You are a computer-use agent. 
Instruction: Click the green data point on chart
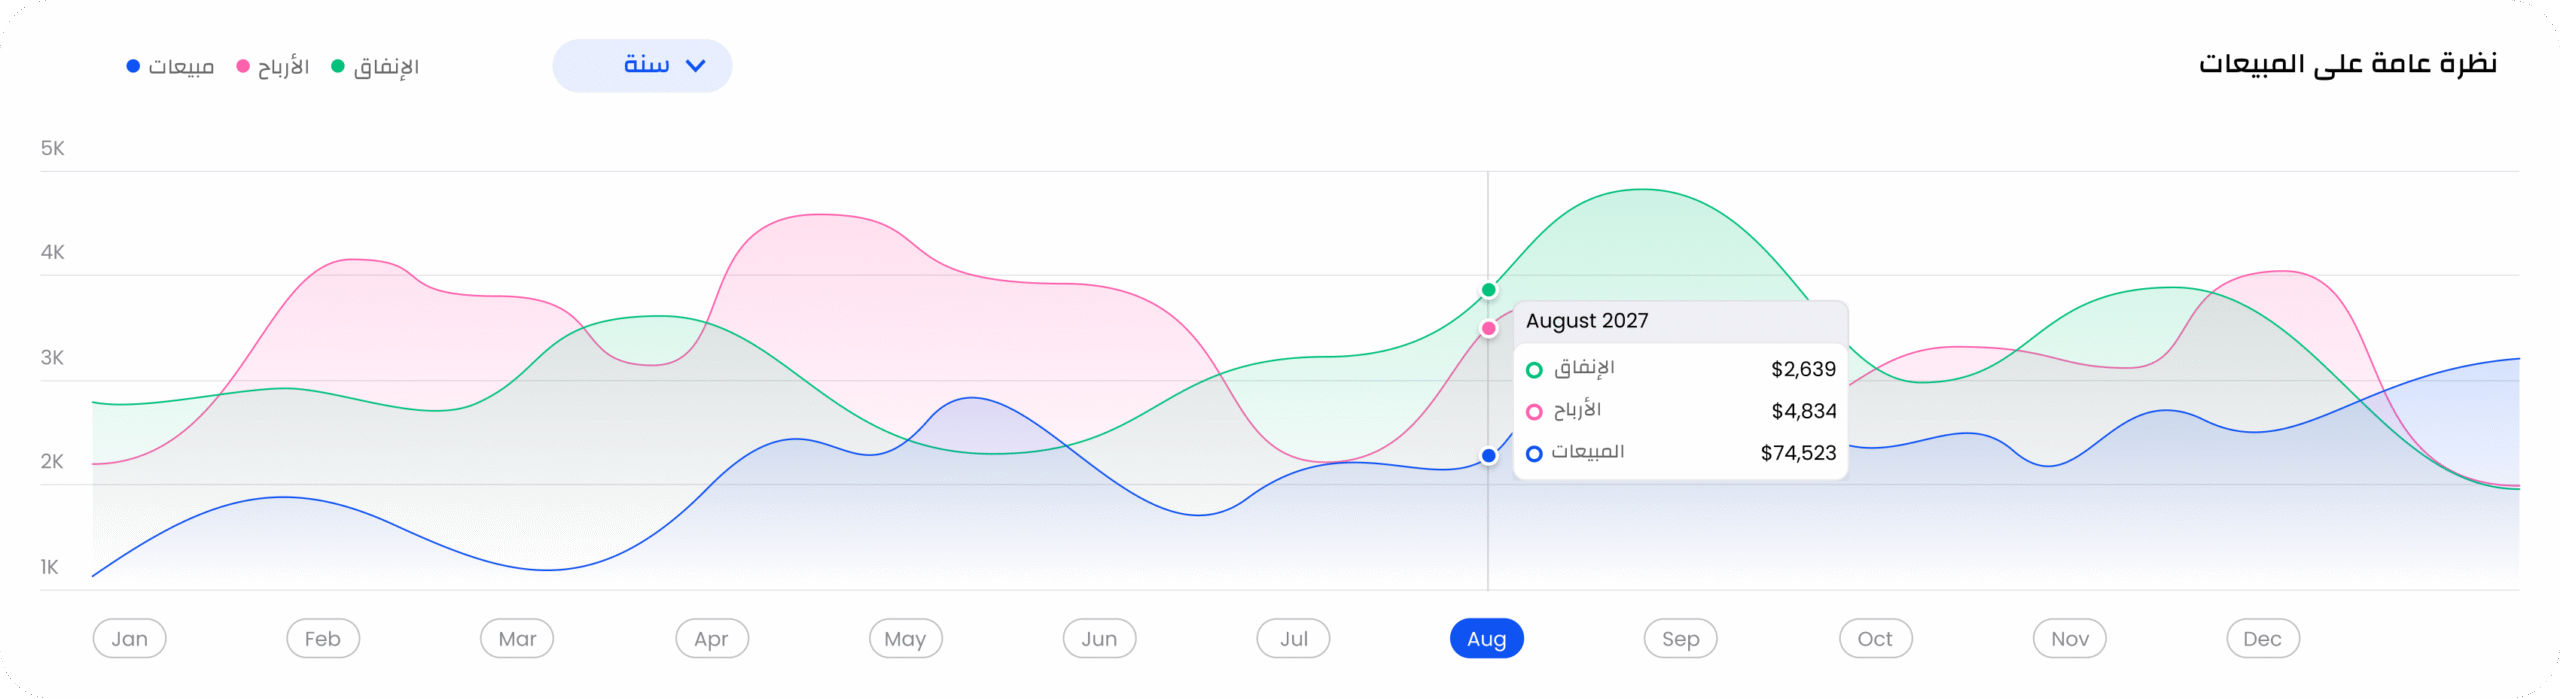pyautogui.click(x=1489, y=290)
